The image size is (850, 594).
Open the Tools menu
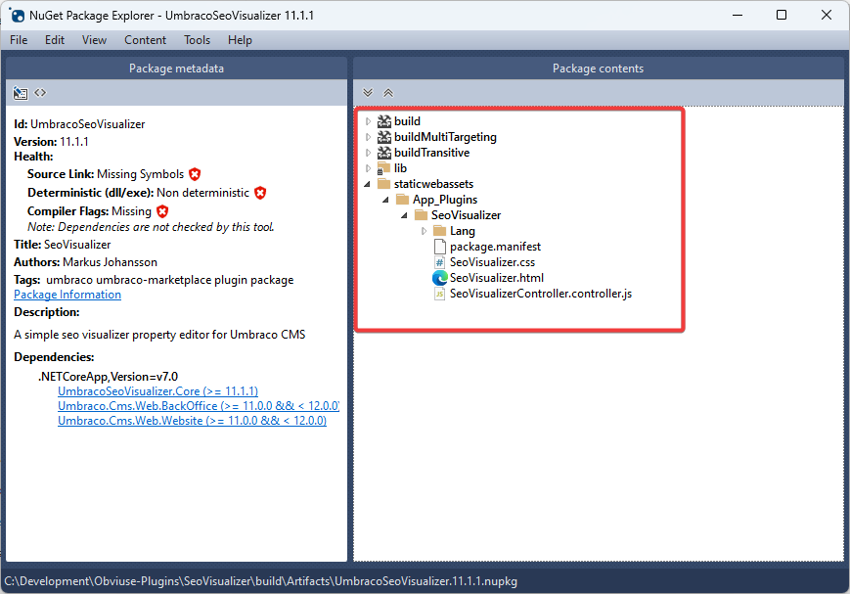tap(197, 40)
